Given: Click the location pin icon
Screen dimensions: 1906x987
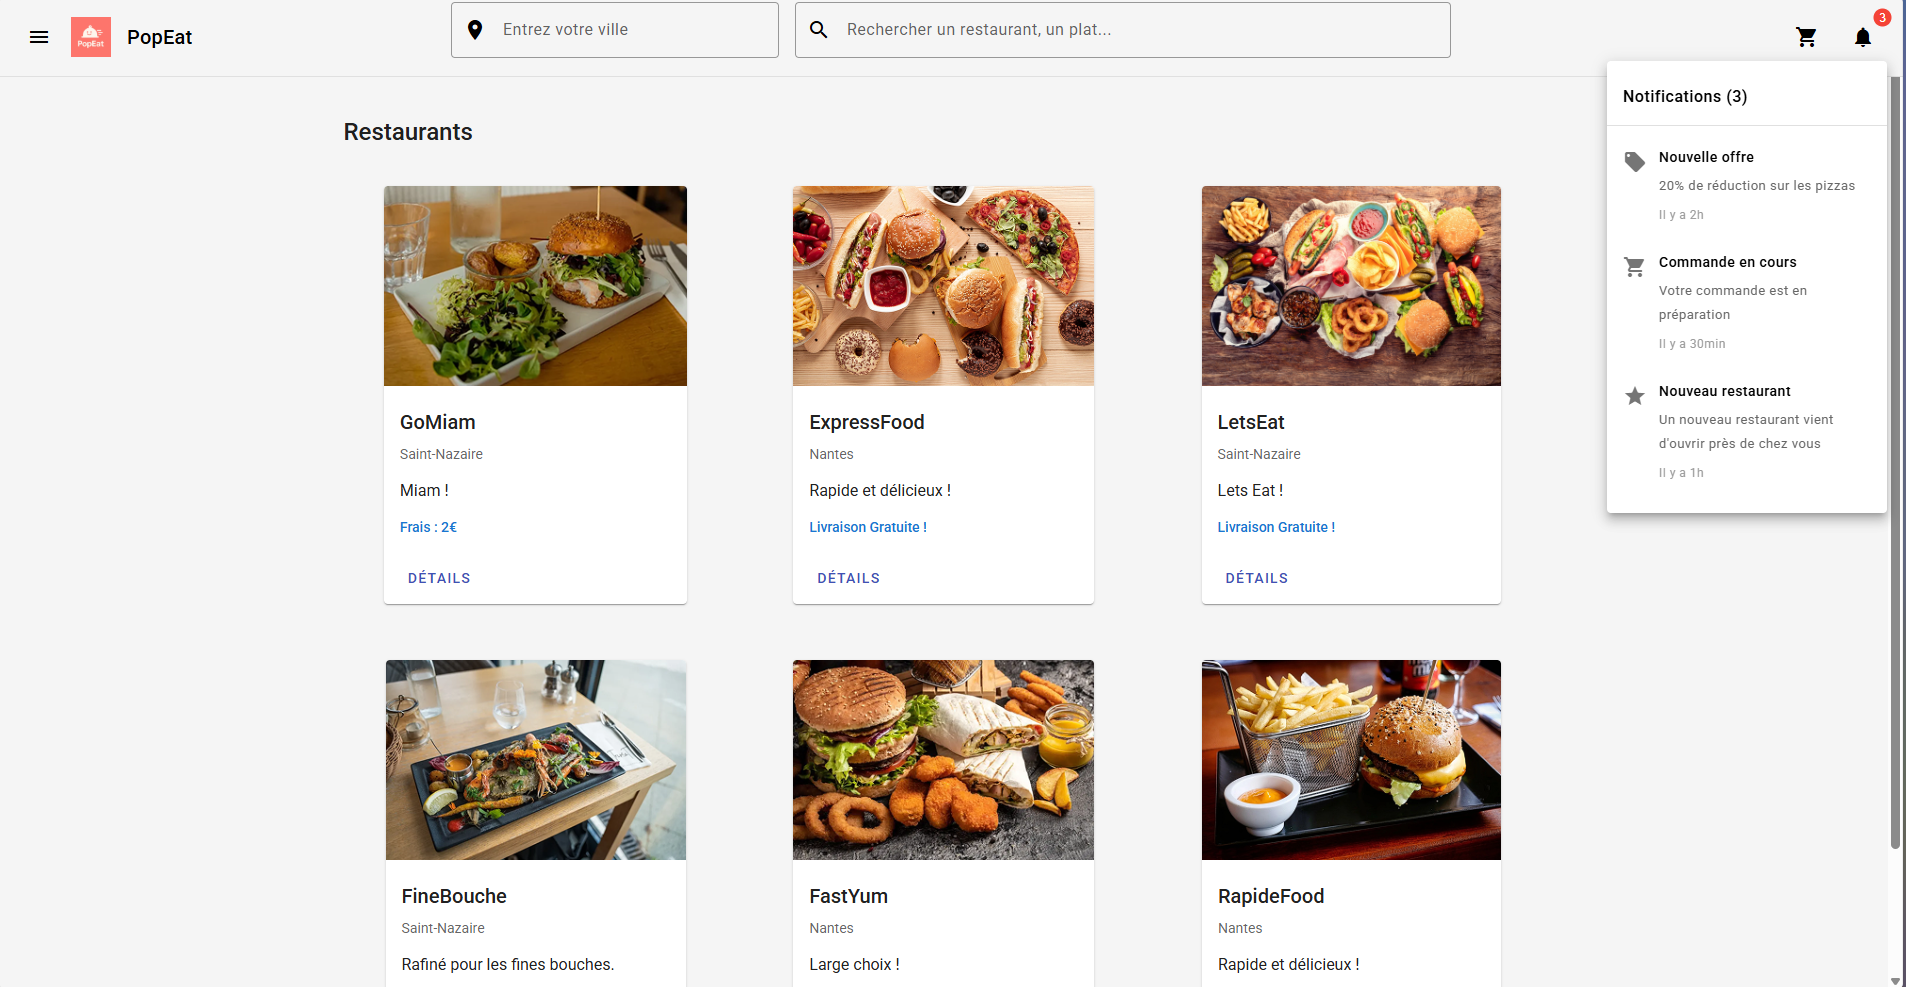Looking at the screenshot, I should click(475, 30).
